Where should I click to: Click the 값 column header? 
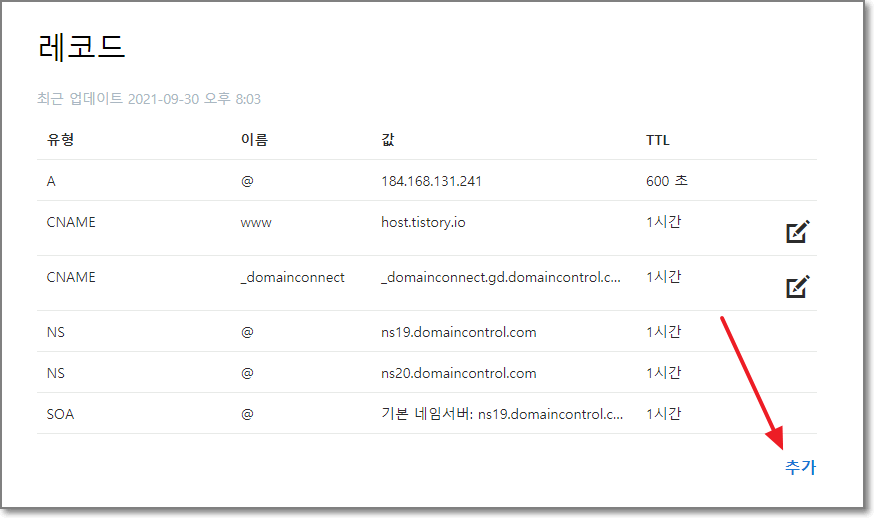tap(388, 139)
